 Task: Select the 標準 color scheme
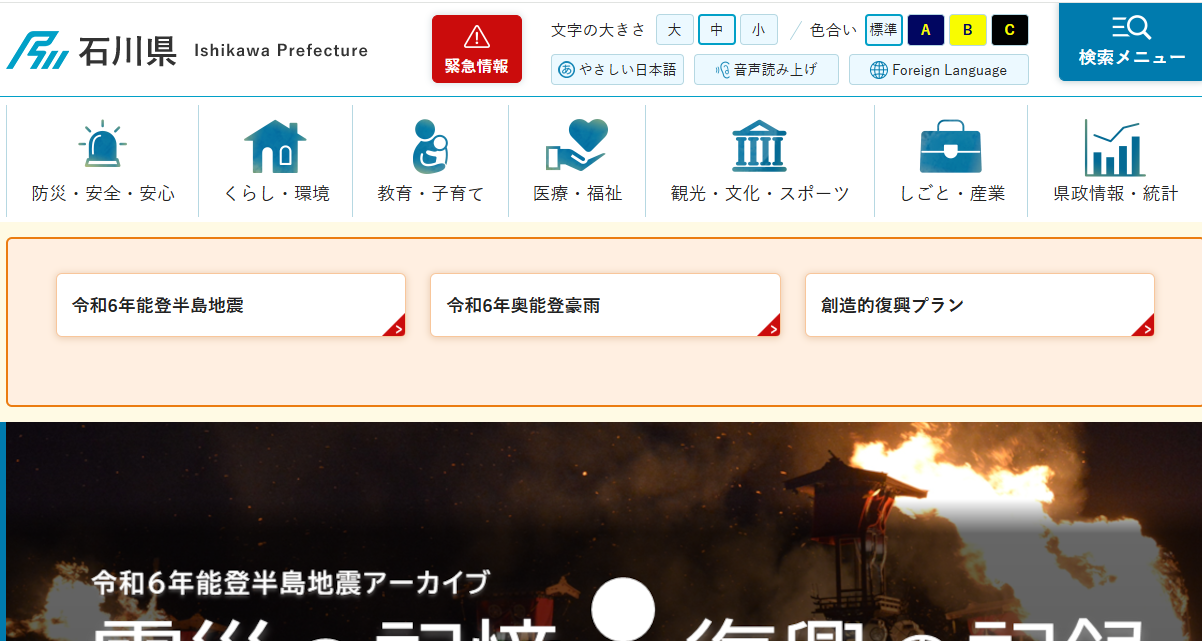coord(884,30)
